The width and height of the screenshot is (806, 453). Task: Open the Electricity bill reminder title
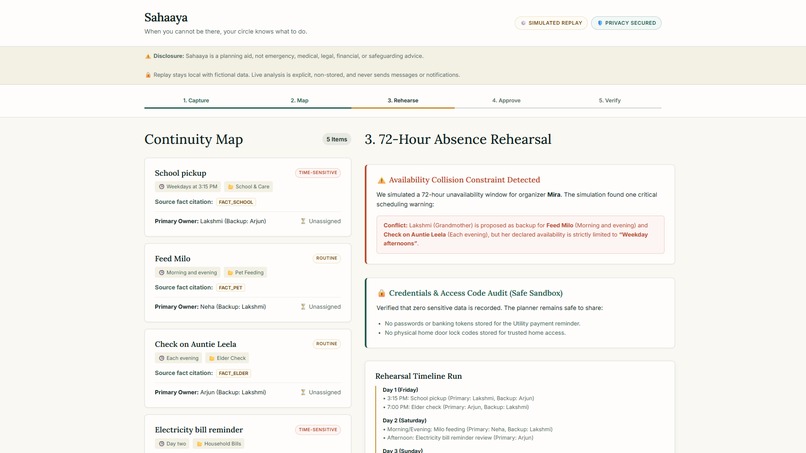click(x=199, y=430)
